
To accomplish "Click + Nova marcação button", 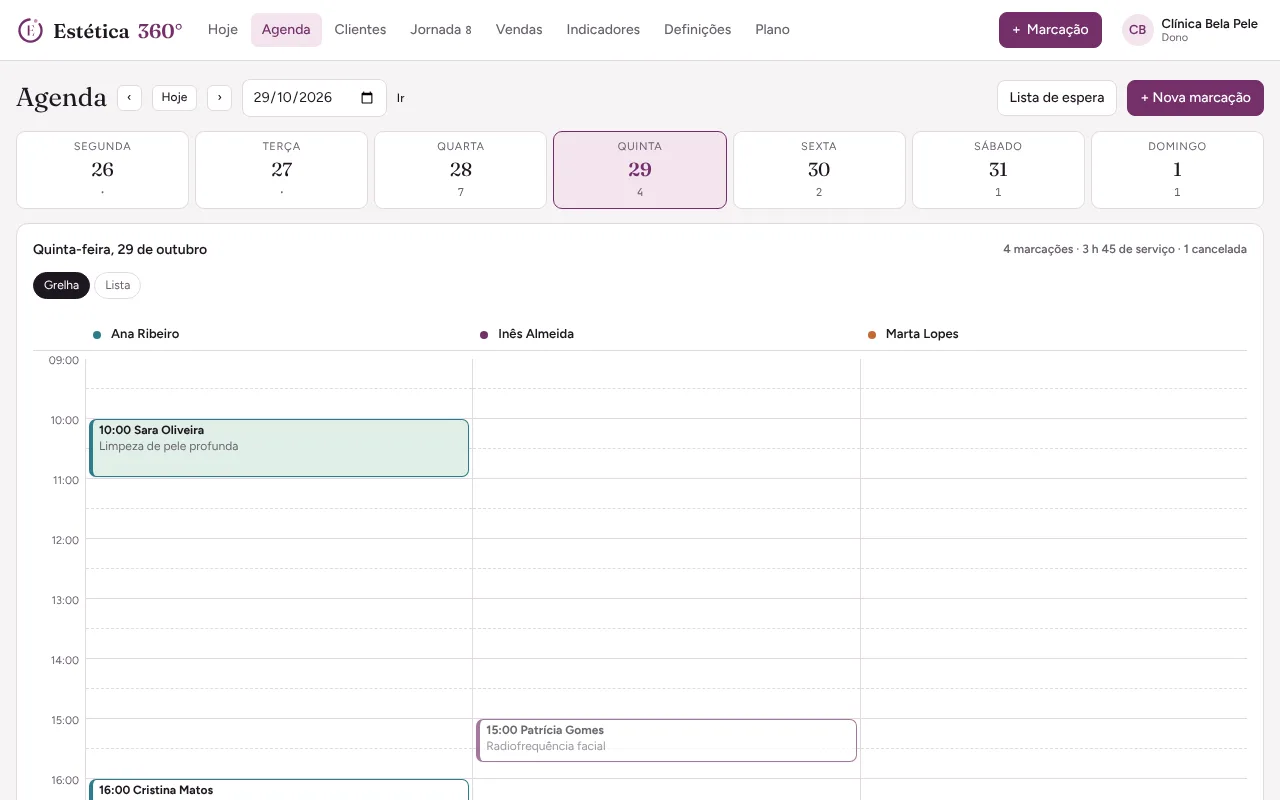I will pyautogui.click(x=1195, y=98).
